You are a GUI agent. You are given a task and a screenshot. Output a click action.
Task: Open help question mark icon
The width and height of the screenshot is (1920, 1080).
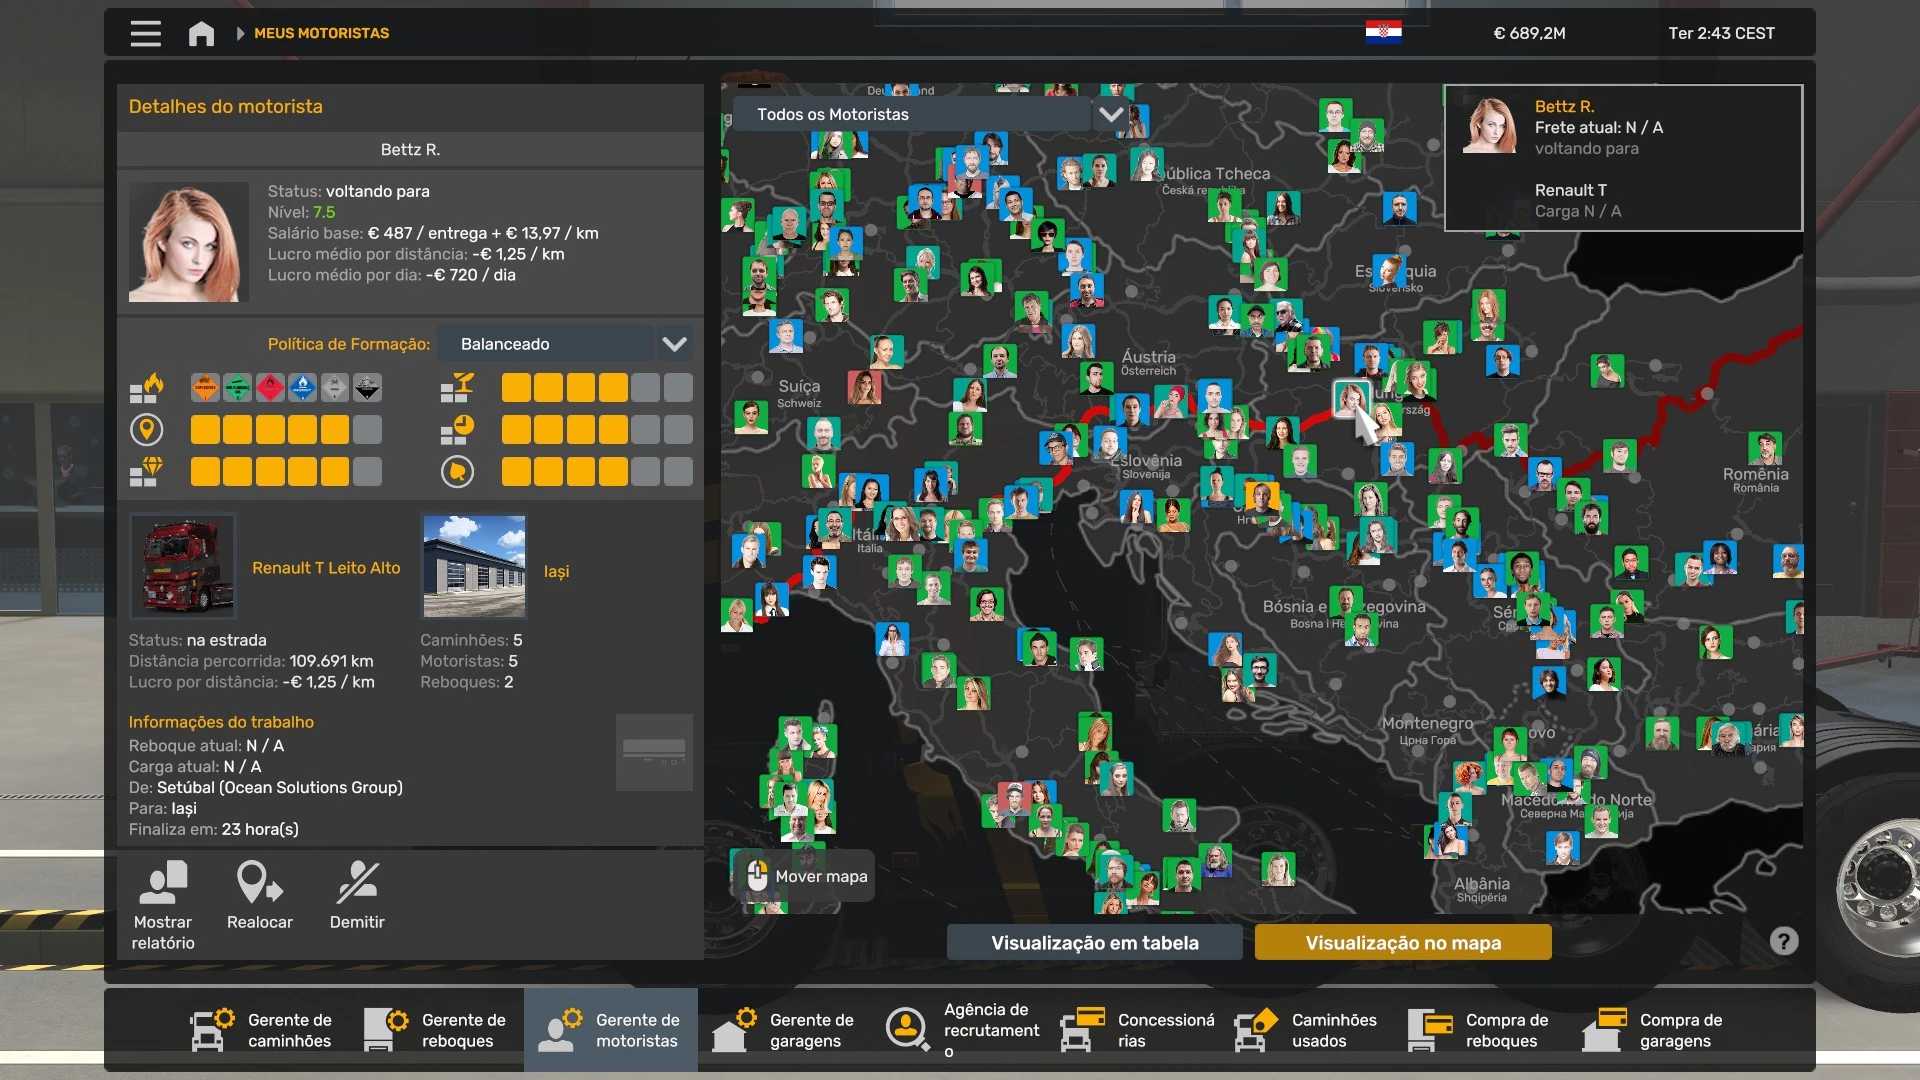point(1783,941)
